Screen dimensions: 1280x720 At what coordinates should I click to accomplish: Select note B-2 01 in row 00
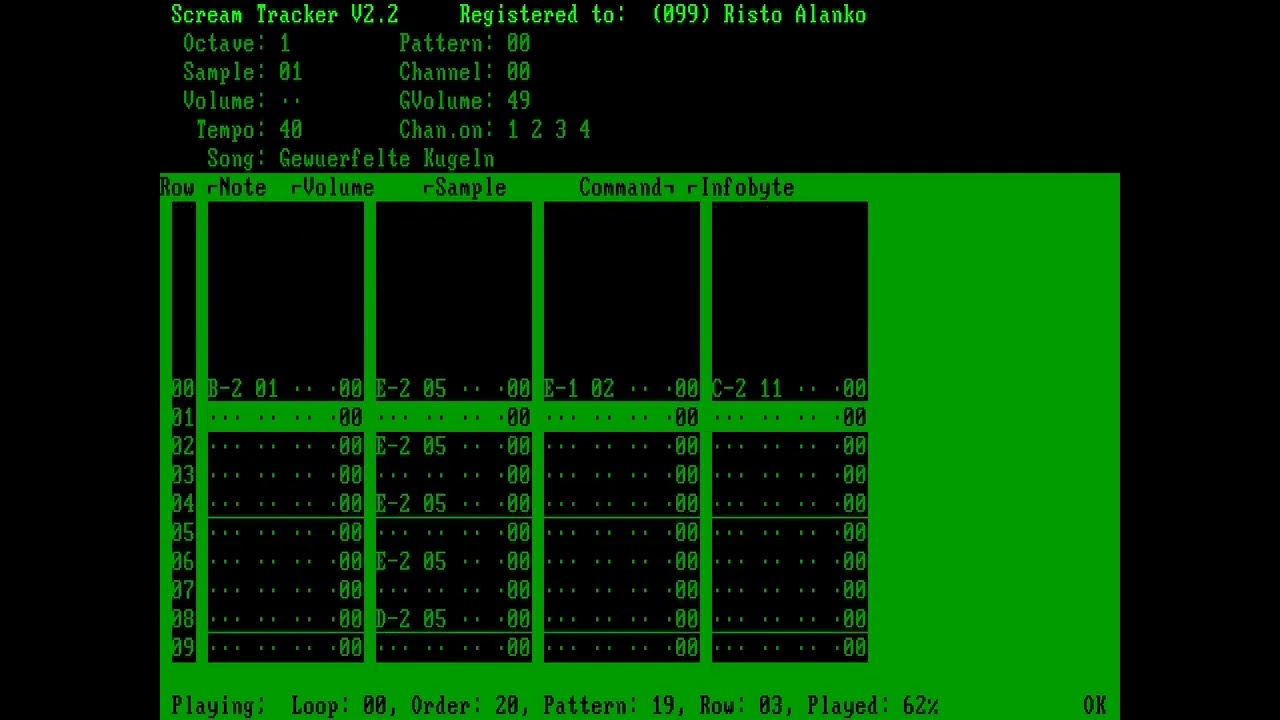243,388
